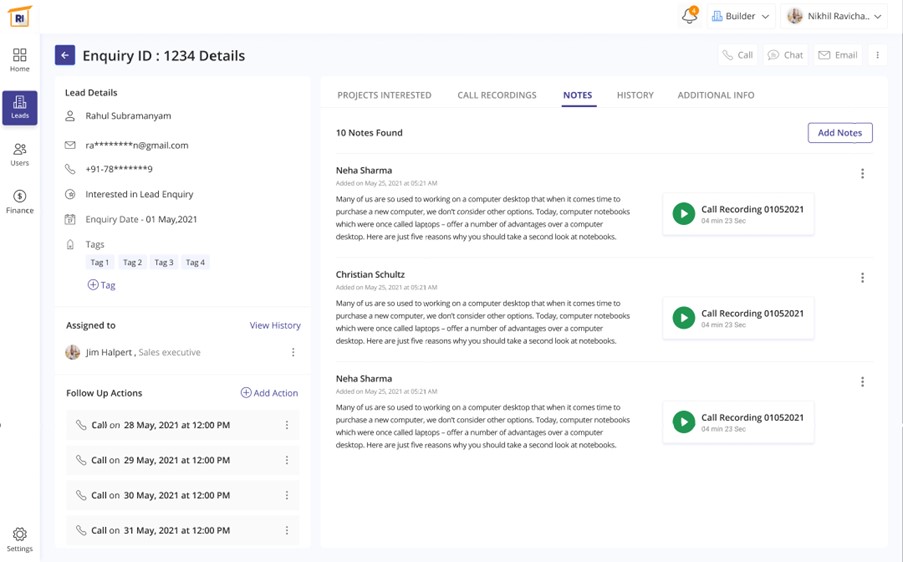
Task: Open Users section in sidebar
Action: point(20,154)
